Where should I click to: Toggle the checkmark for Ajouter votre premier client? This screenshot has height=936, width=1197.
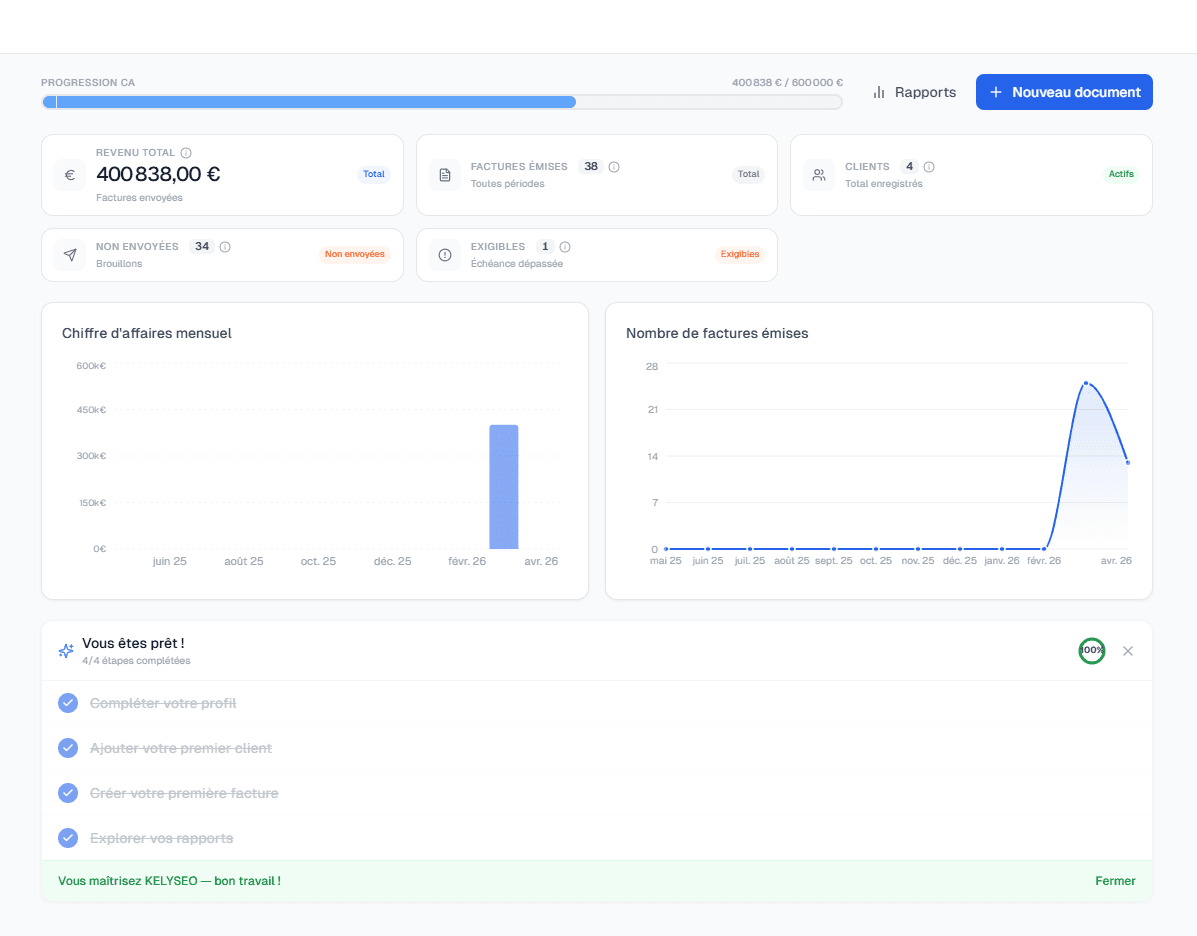coord(68,748)
